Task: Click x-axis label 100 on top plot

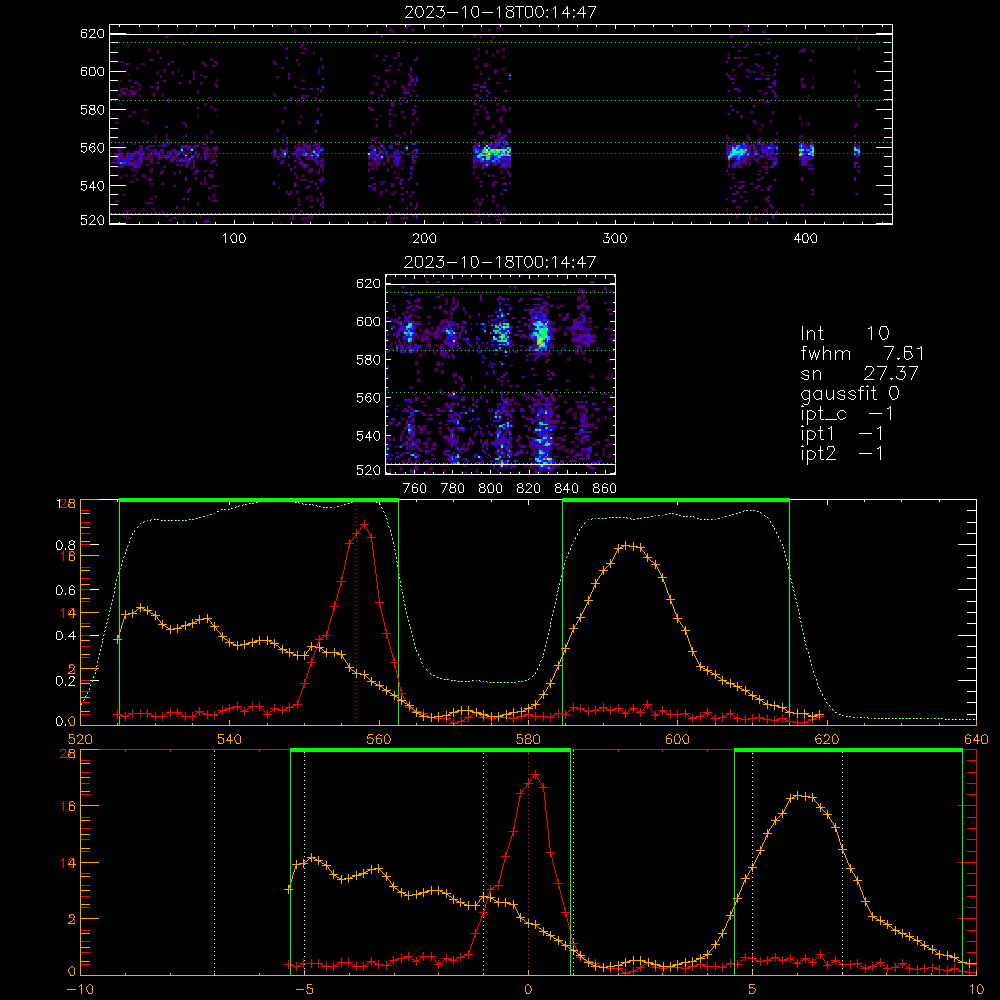Action: click(233, 239)
